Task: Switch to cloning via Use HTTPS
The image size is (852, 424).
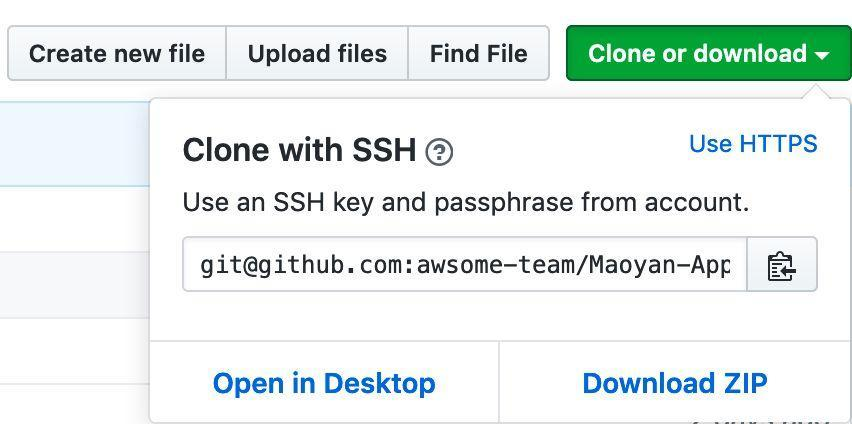Action: point(753,144)
